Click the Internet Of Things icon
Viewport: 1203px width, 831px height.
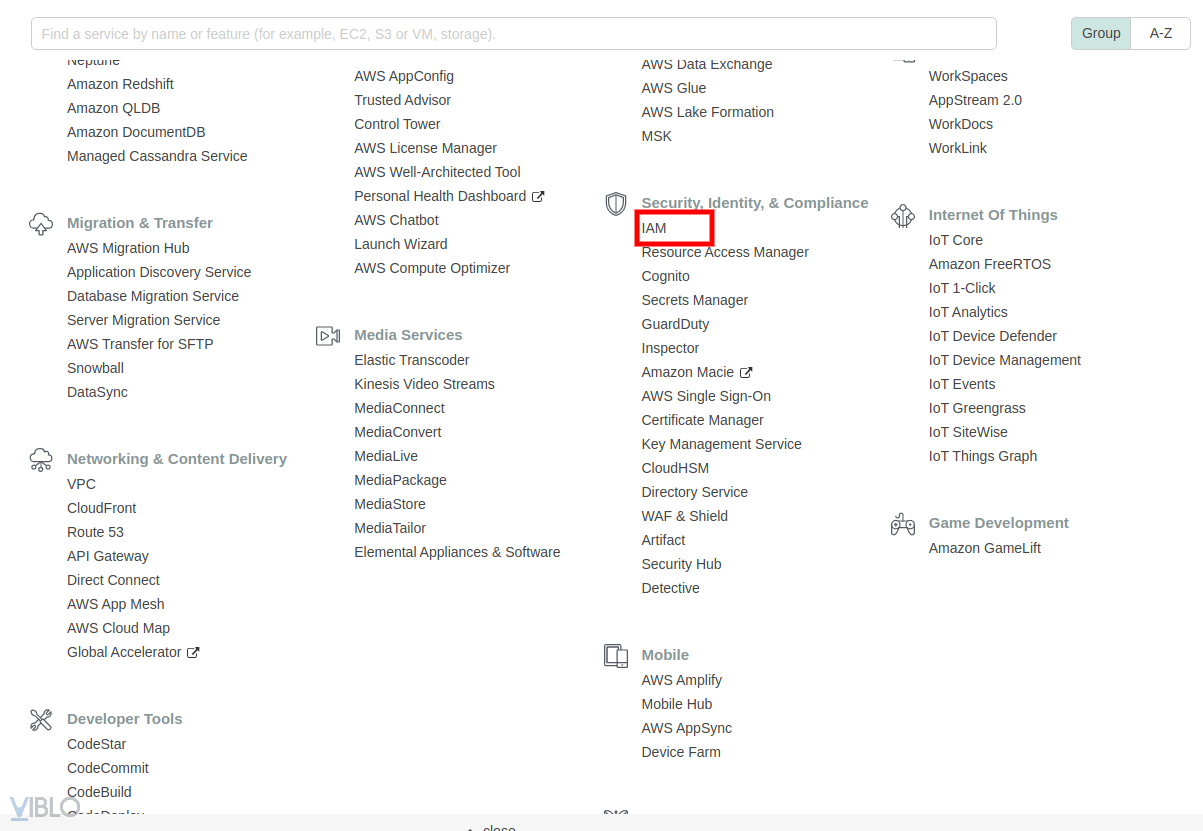tap(903, 215)
